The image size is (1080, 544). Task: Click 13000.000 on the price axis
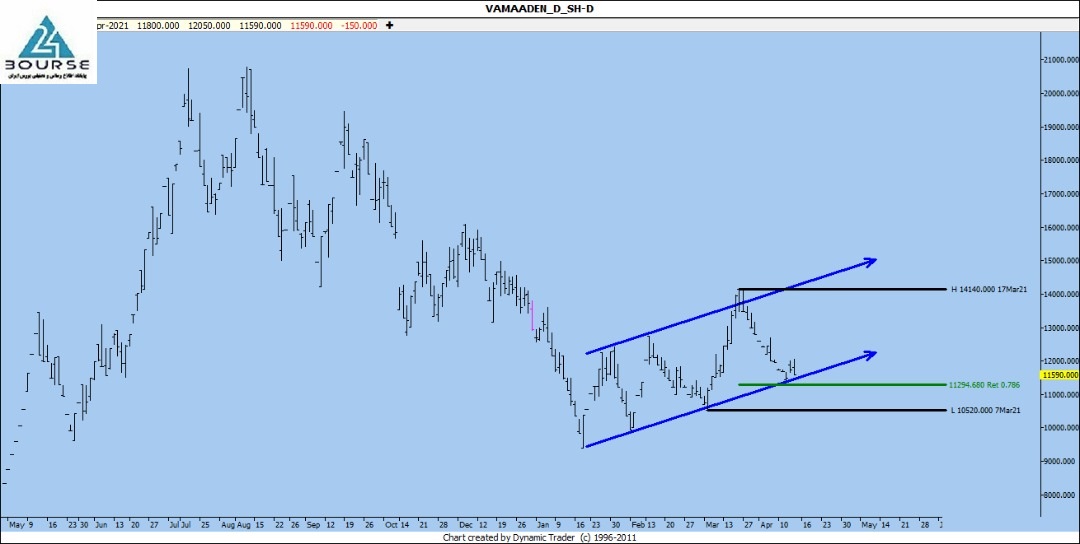point(1061,328)
